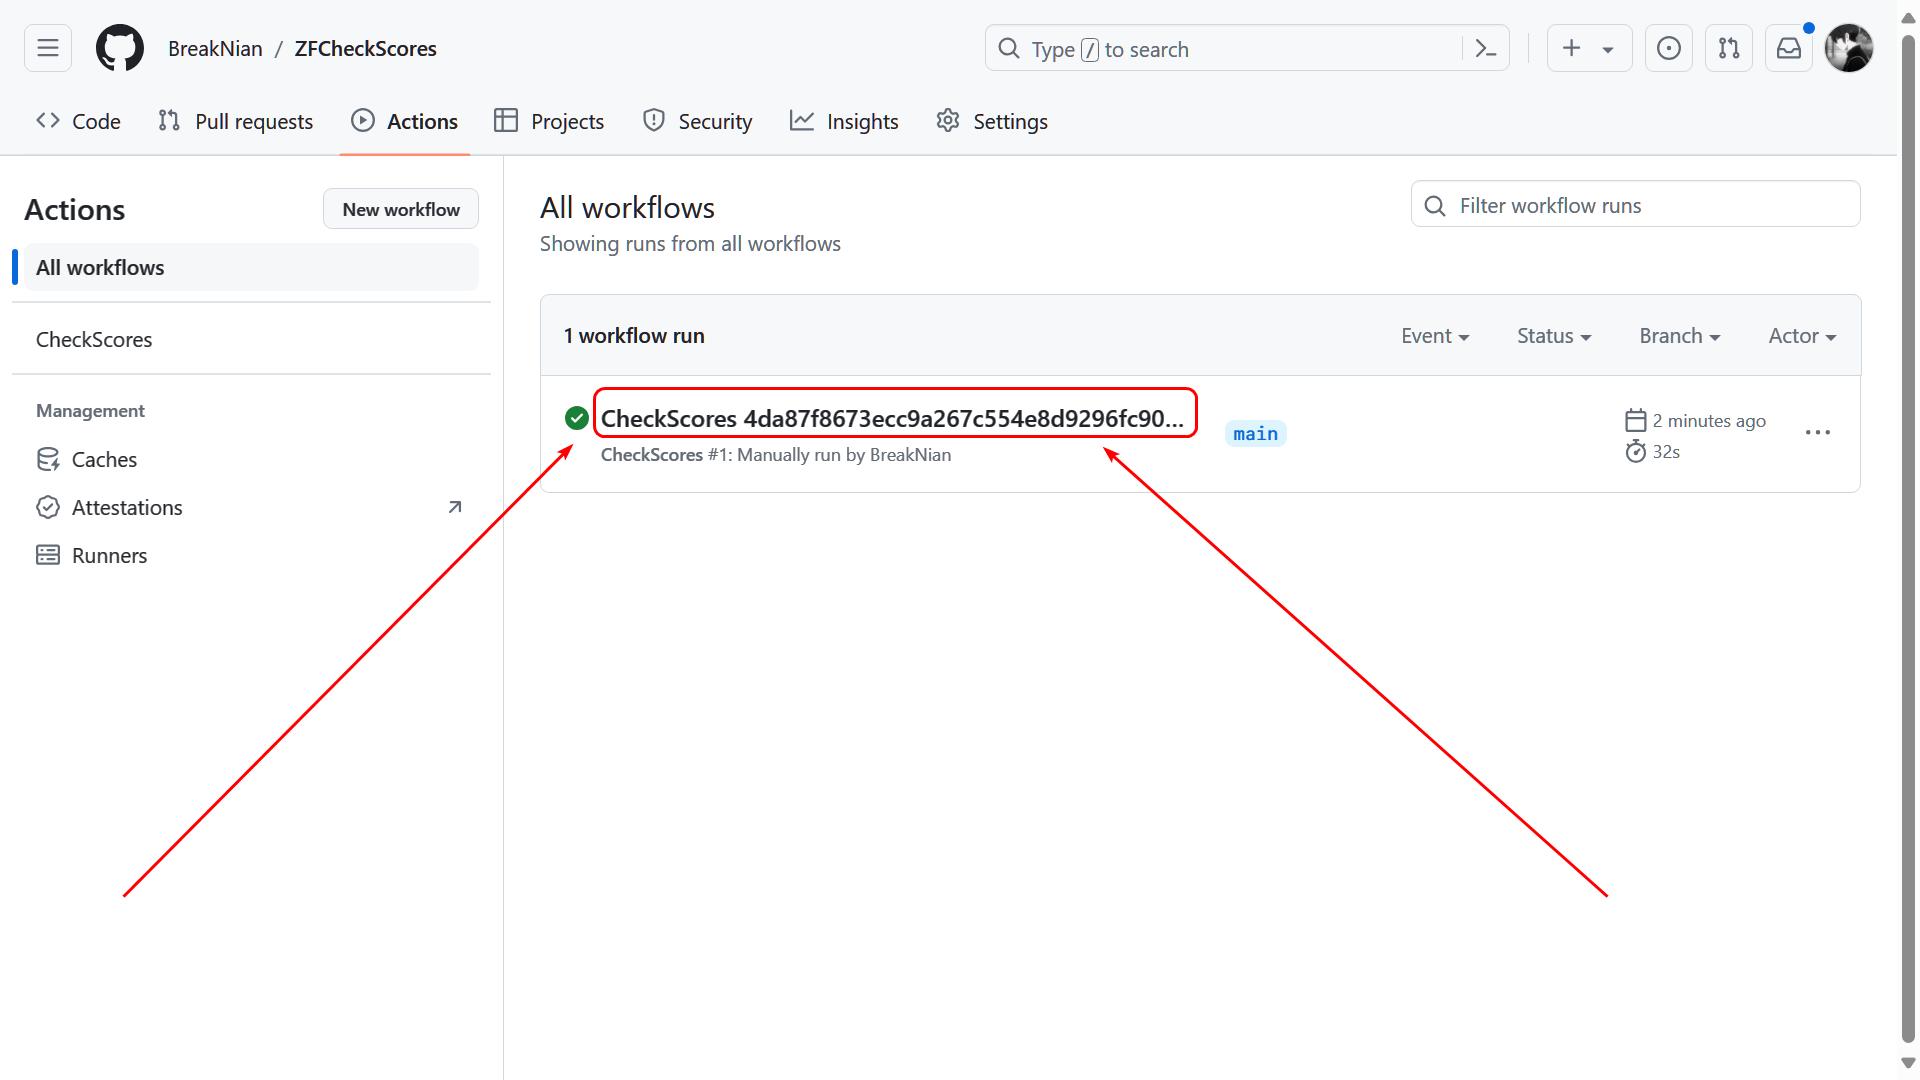This screenshot has width=1920, height=1080.
Task: Open the workflow run ellipsis menu
Action: click(x=1817, y=433)
